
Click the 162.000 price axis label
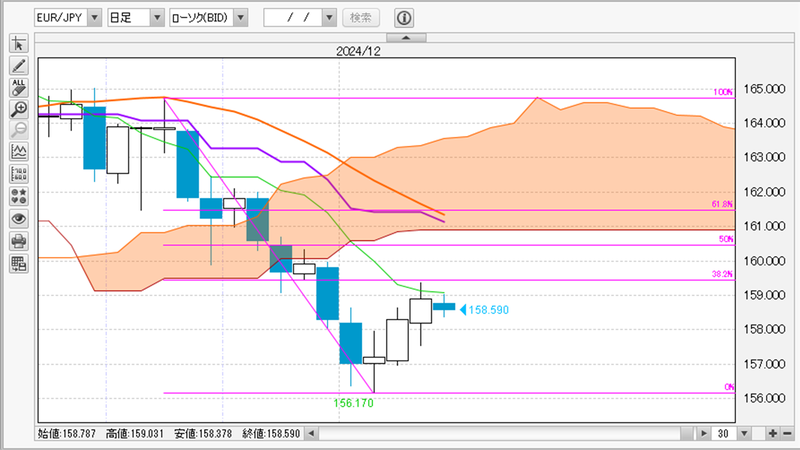click(x=764, y=192)
